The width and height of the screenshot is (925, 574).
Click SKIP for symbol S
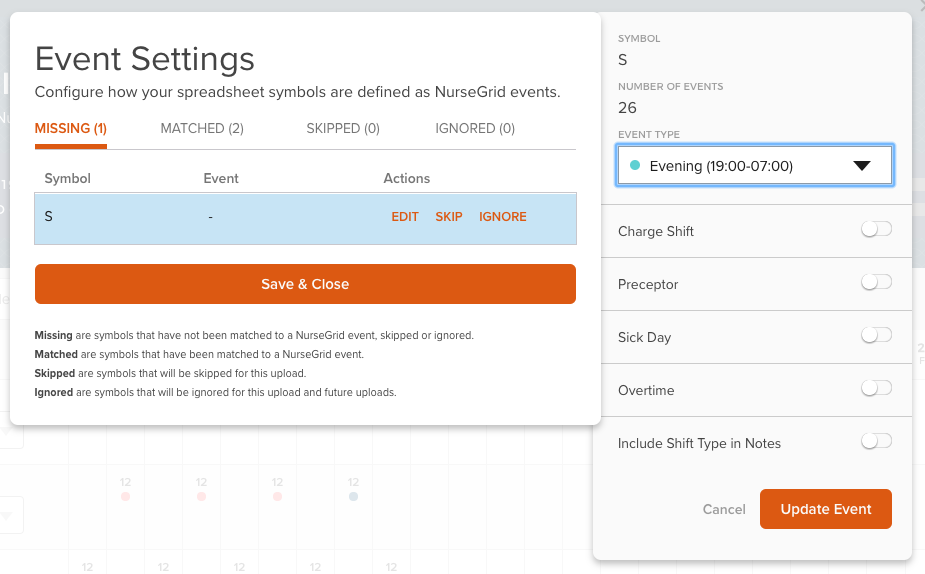(x=449, y=217)
